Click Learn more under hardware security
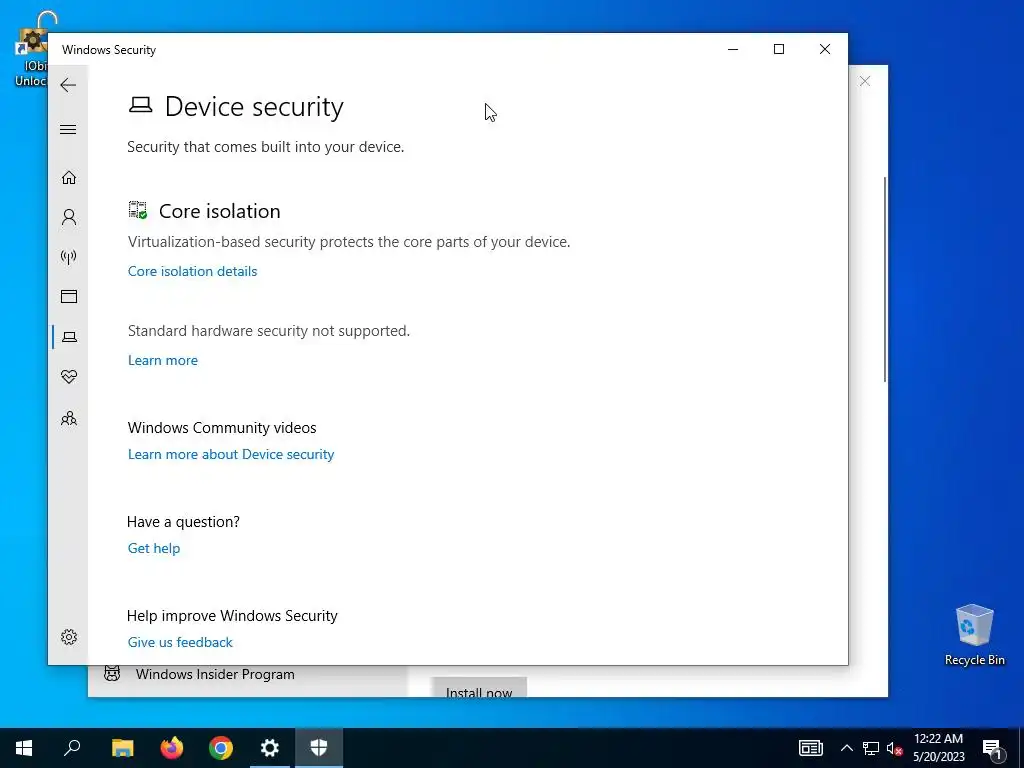Viewport: 1024px width, 768px height. (x=163, y=360)
